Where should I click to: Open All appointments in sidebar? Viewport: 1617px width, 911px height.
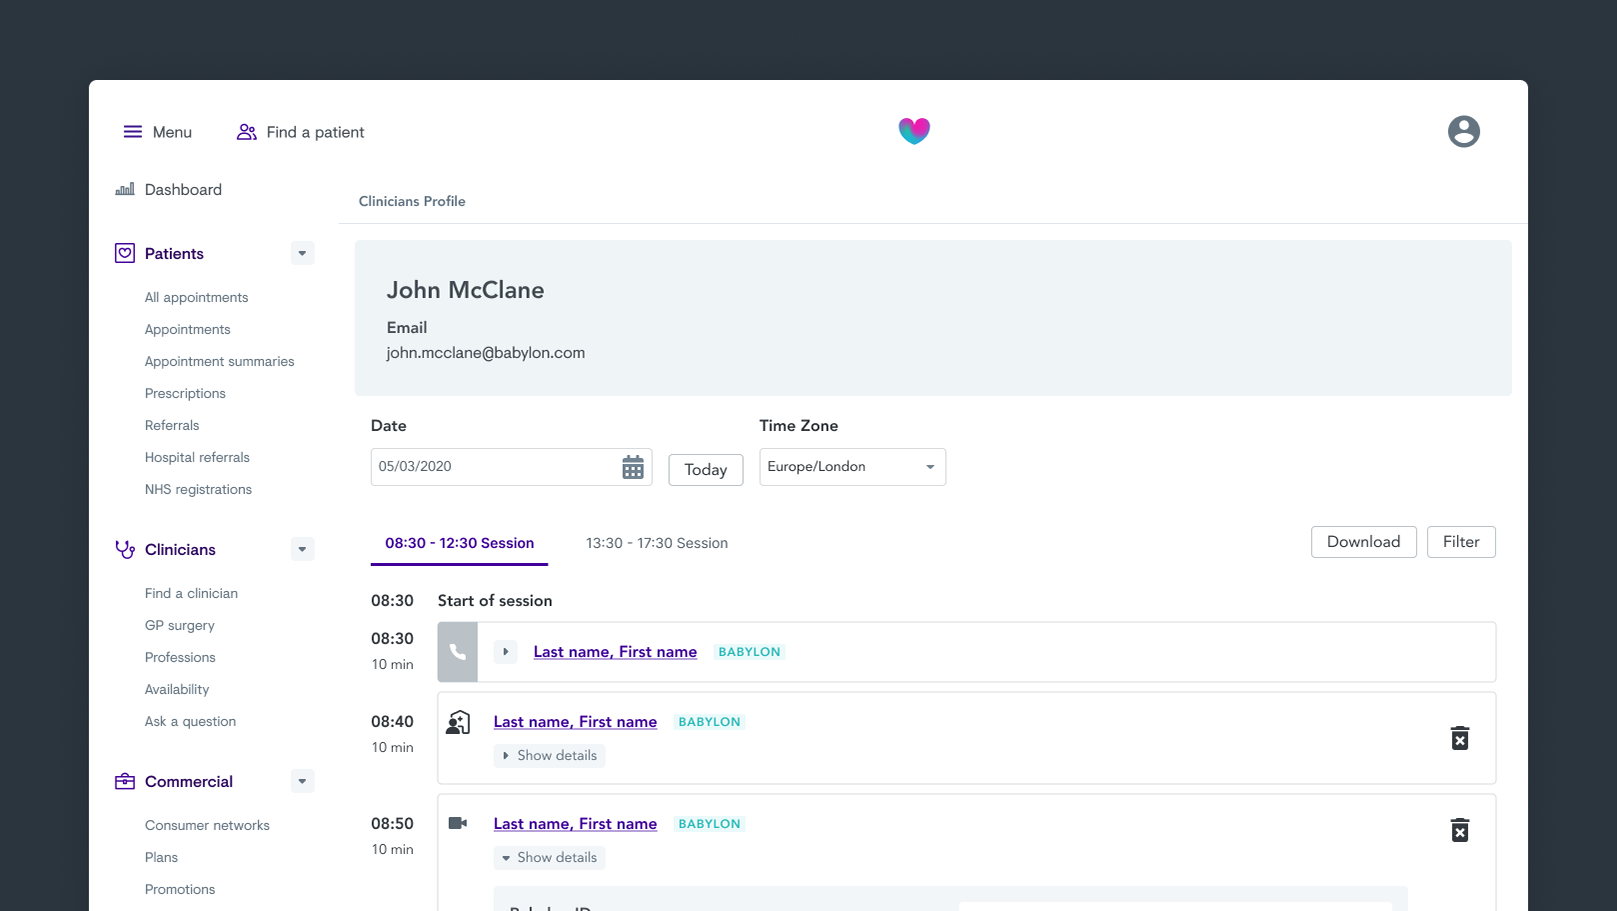(x=196, y=297)
